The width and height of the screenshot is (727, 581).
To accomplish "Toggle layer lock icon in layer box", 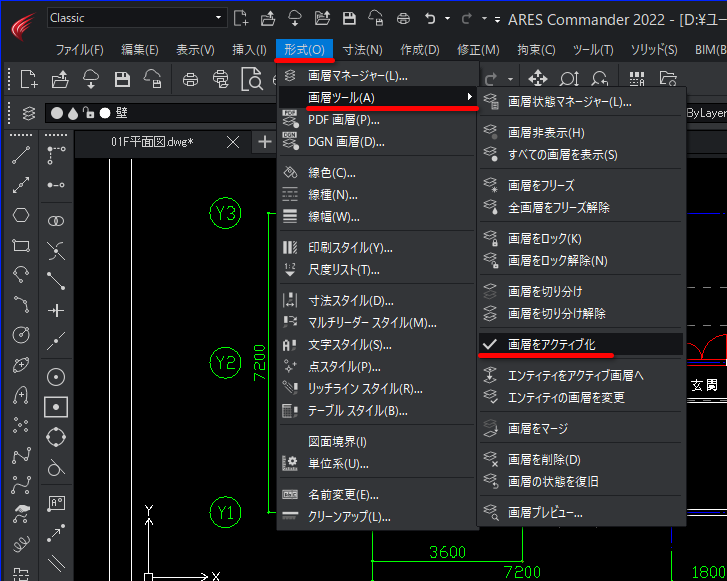I will click(x=88, y=113).
